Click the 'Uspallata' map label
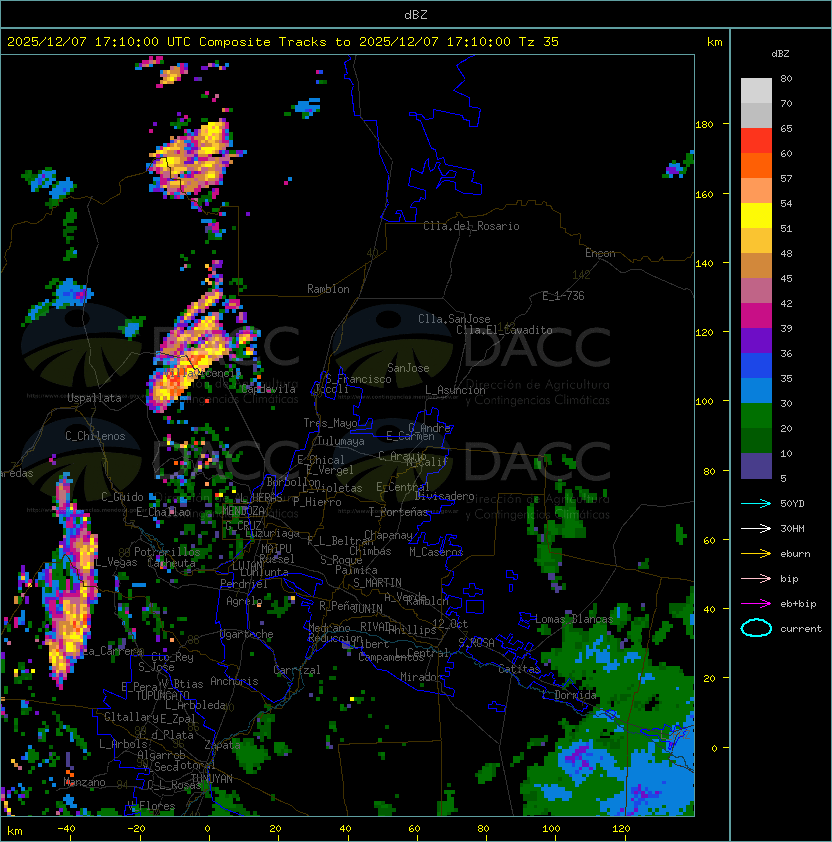832x842 pixels. coord(94,398)
